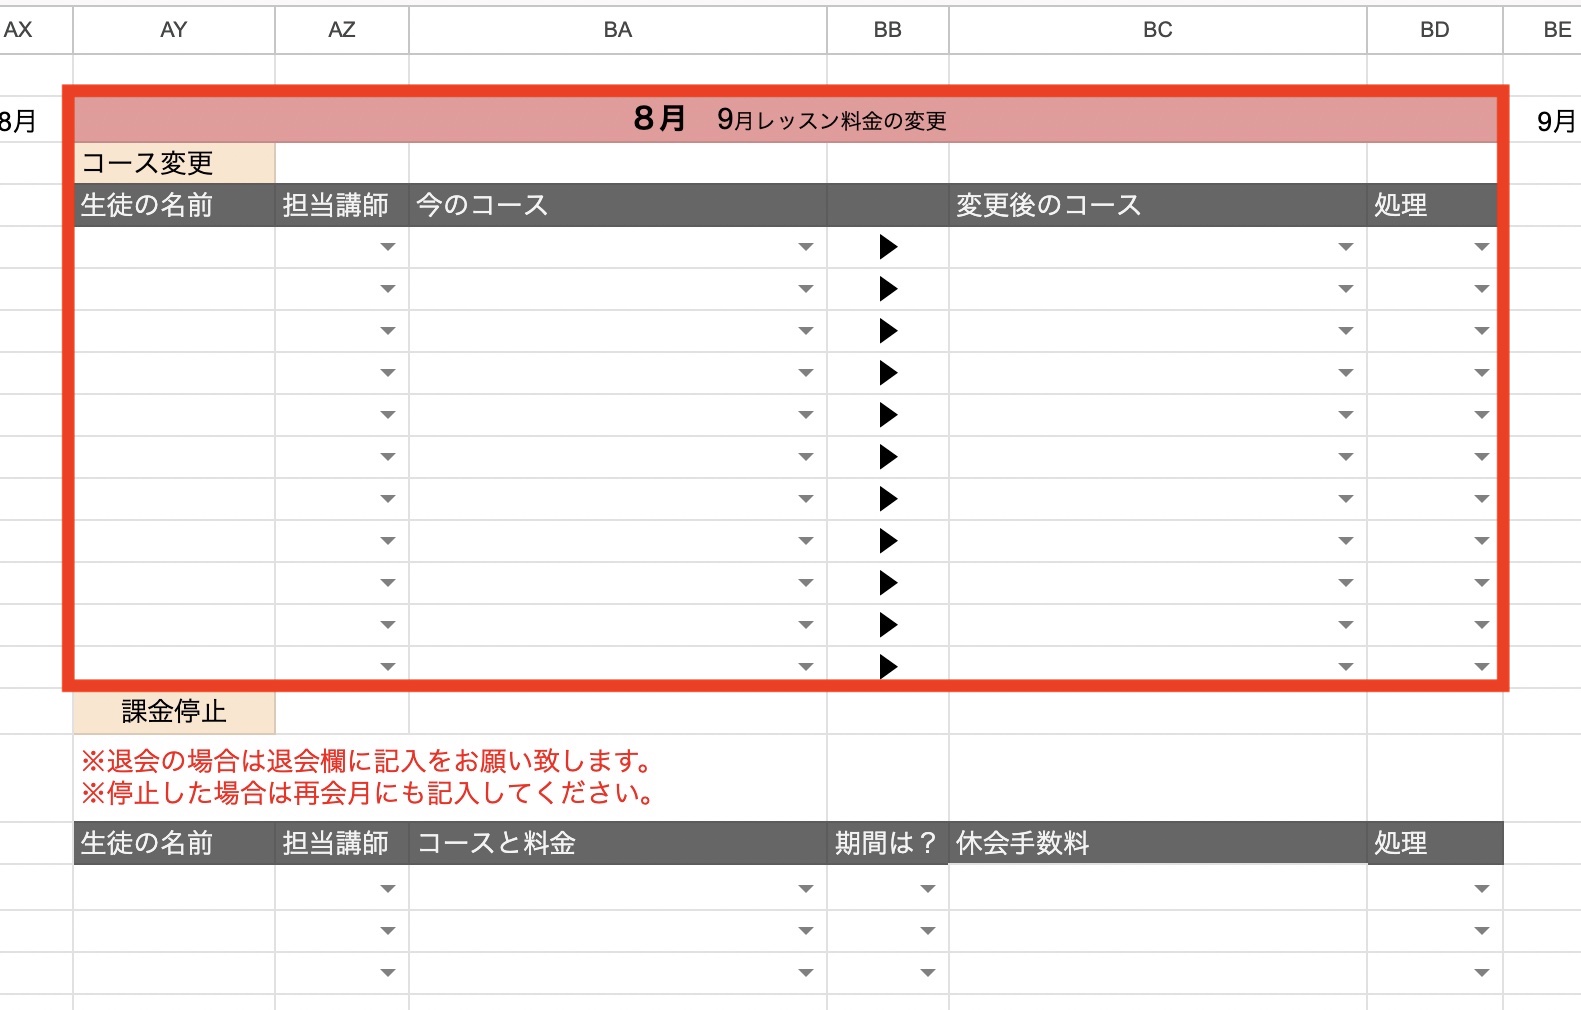Open 期間は？ dropdown in first 課金停止 row
Viewport: 1581px width, 1010px height.
[x=927, y=889]
